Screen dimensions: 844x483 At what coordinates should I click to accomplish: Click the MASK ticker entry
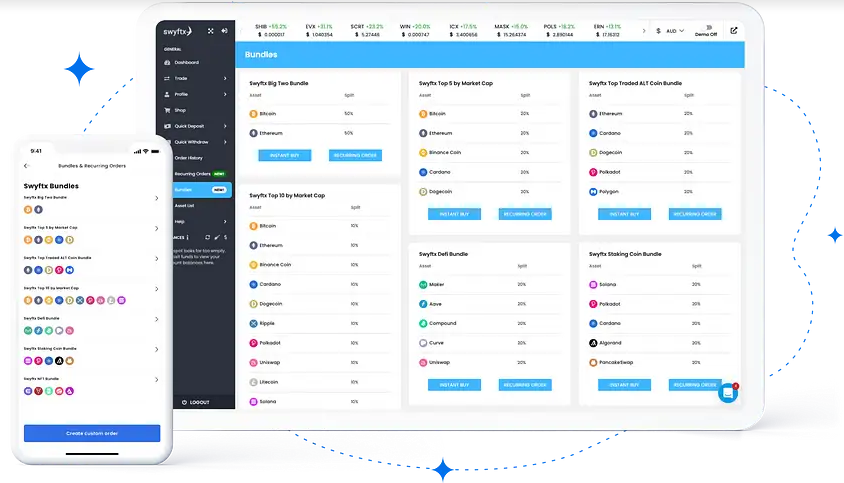511,30
